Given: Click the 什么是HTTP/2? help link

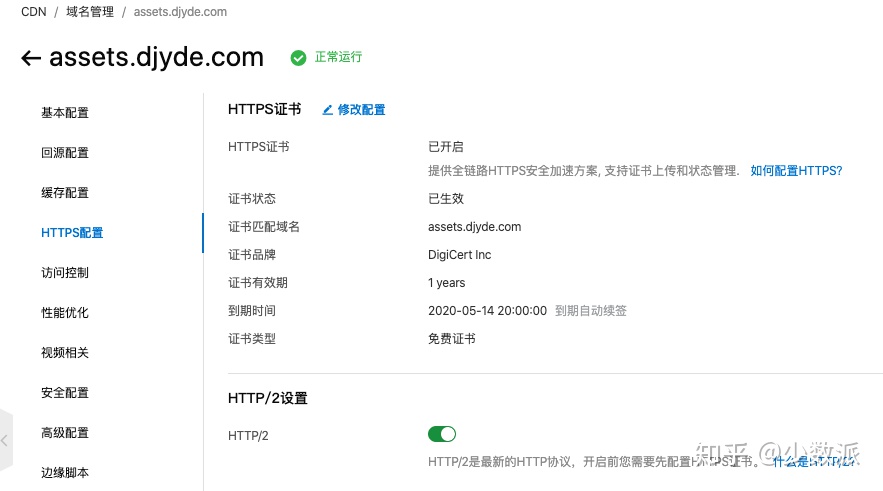Looking at the screenshot, I should (x=815, y=461).
